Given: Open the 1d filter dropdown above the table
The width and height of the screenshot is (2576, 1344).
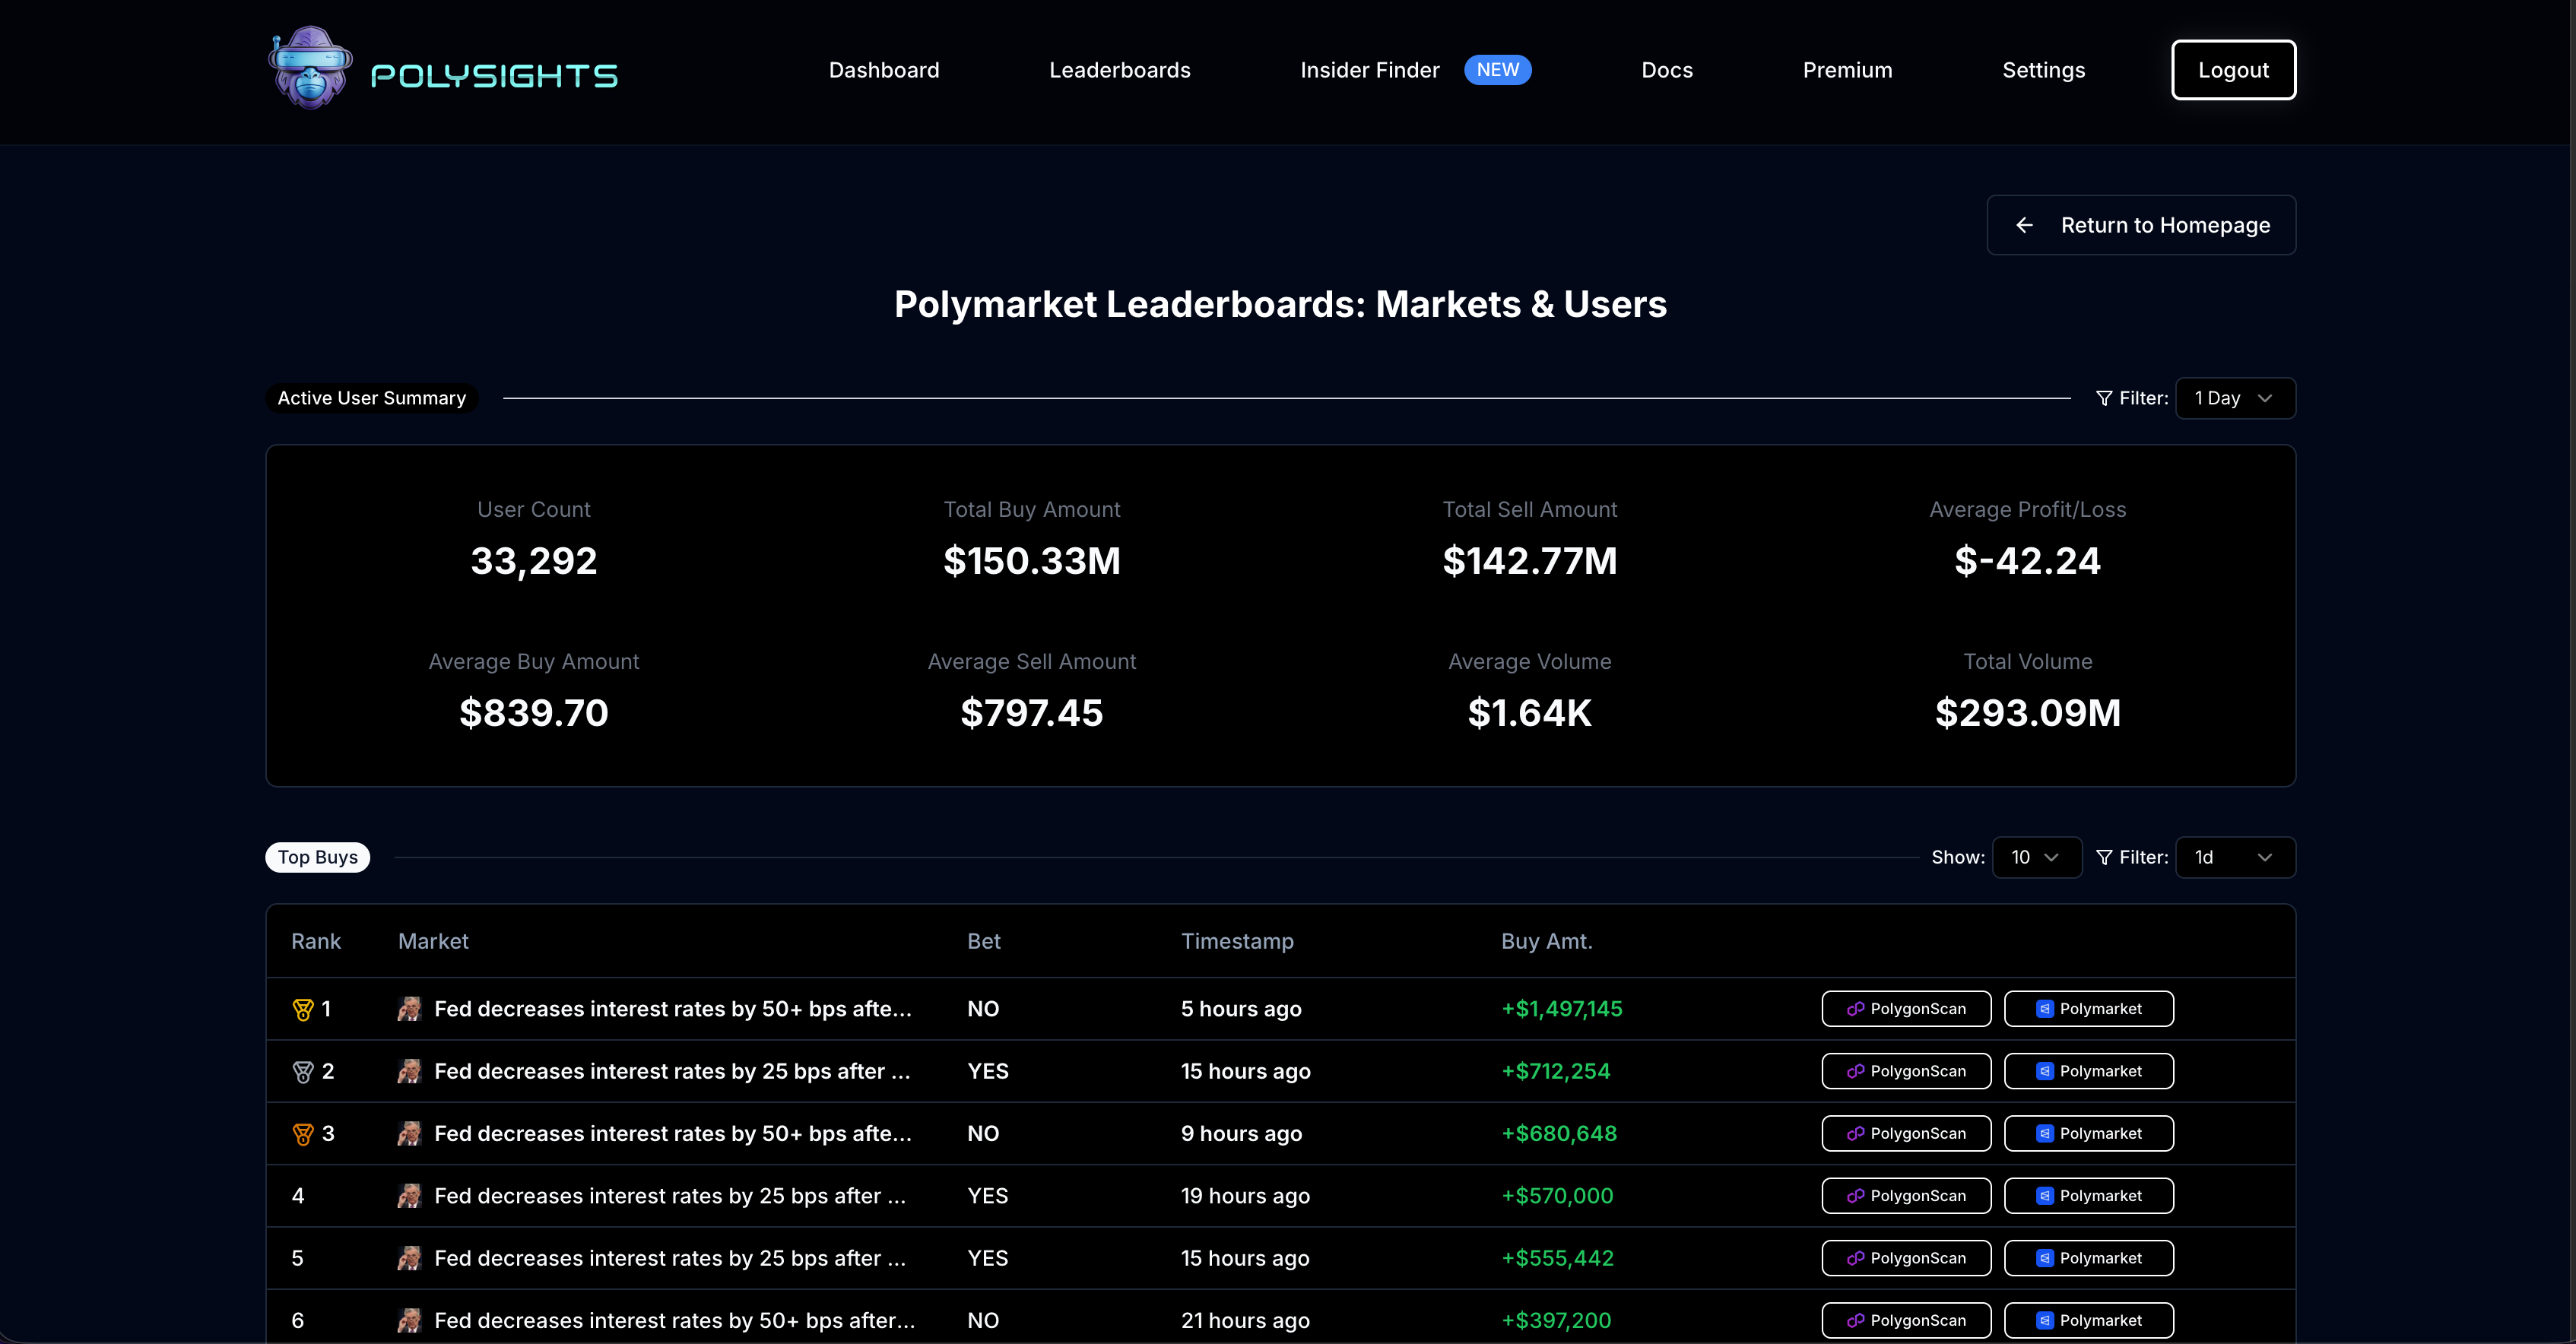Looking at the screenshot, I should 2236,857.
